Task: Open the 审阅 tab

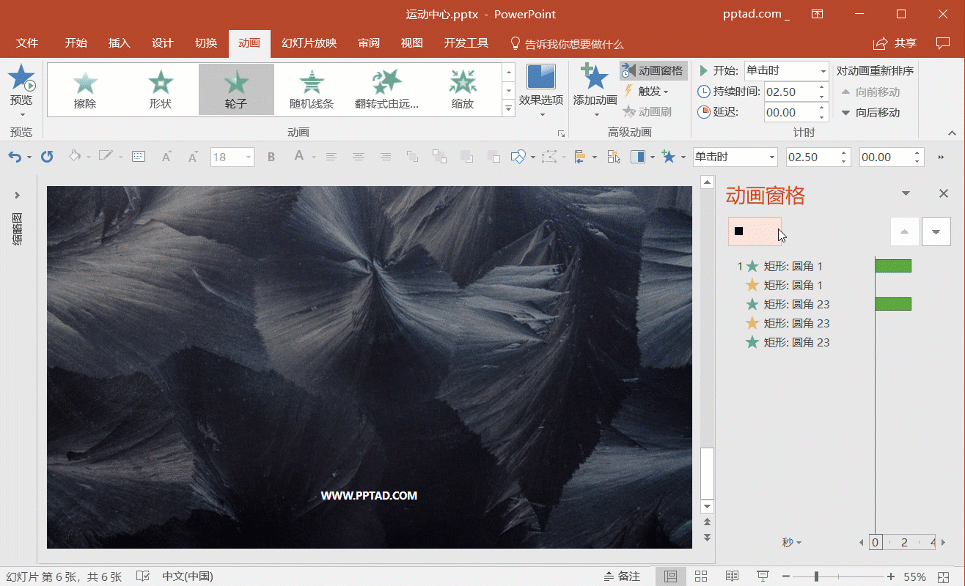Action: pyautogui.click(x=369, y=43)
